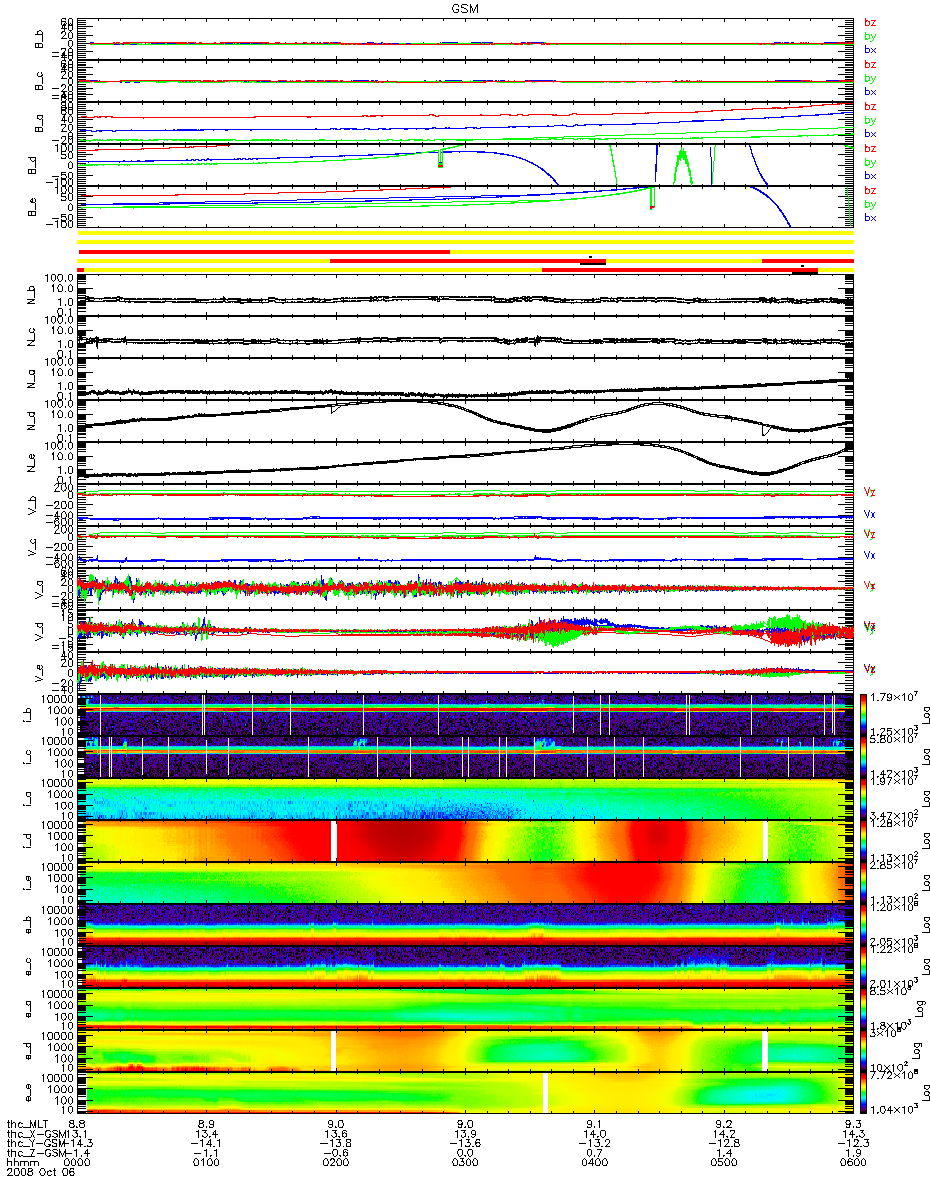Viewport: 930px width, 1200px height.
Task: Click the white data gap in e_e spectrogram
Action: [x=545, y=1093]
